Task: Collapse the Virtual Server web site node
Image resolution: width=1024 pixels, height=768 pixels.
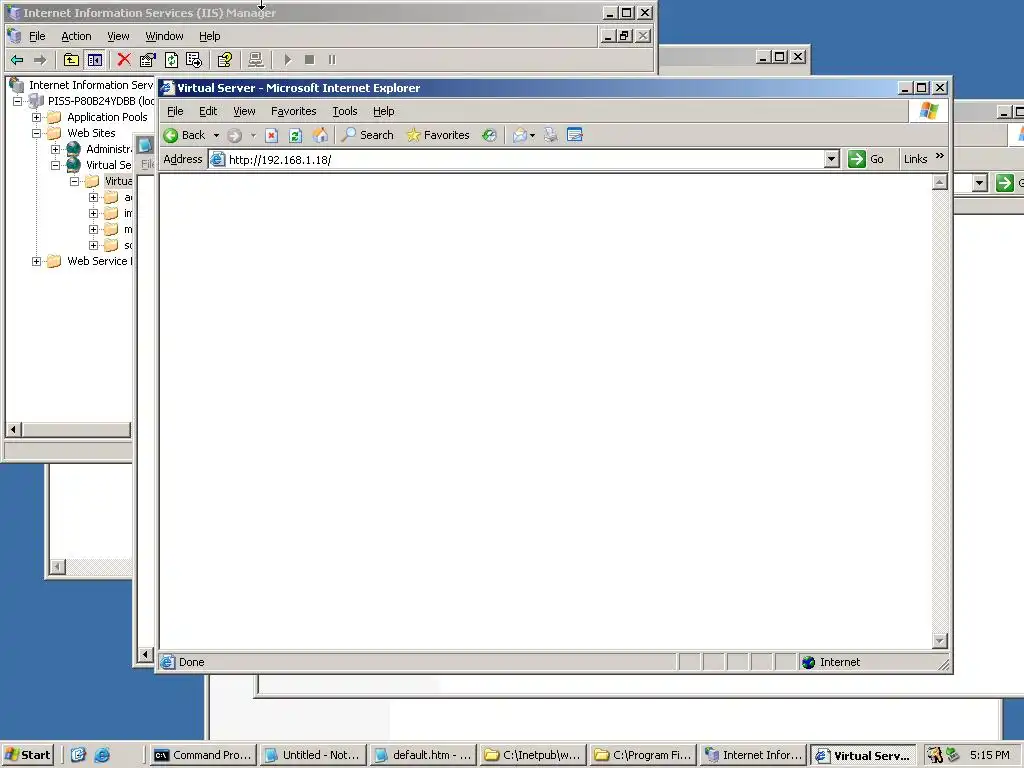Action: pos(56,165)
